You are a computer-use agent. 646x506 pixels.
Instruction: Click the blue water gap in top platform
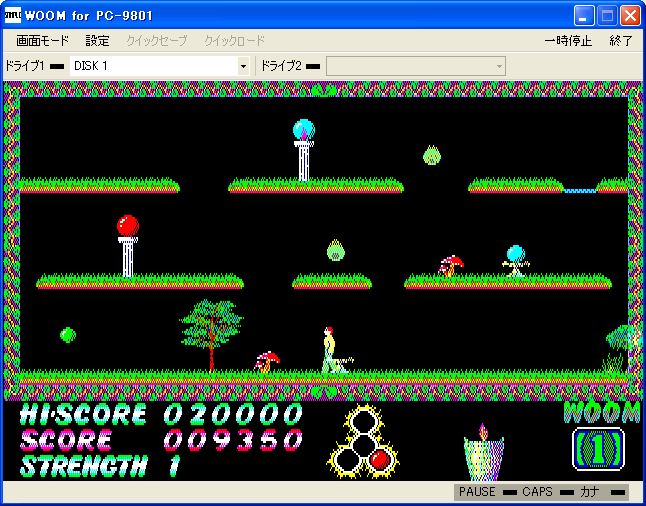tap(580, 191)
